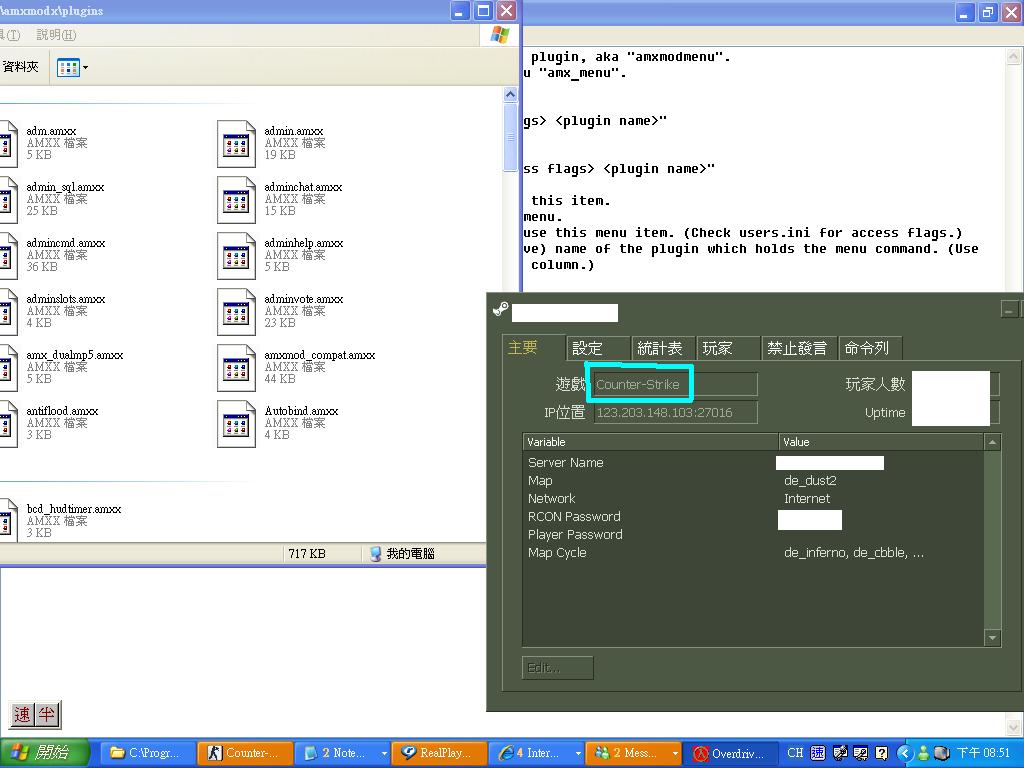
Task: Click the help question mark tray icon
Action: [881, 753]
